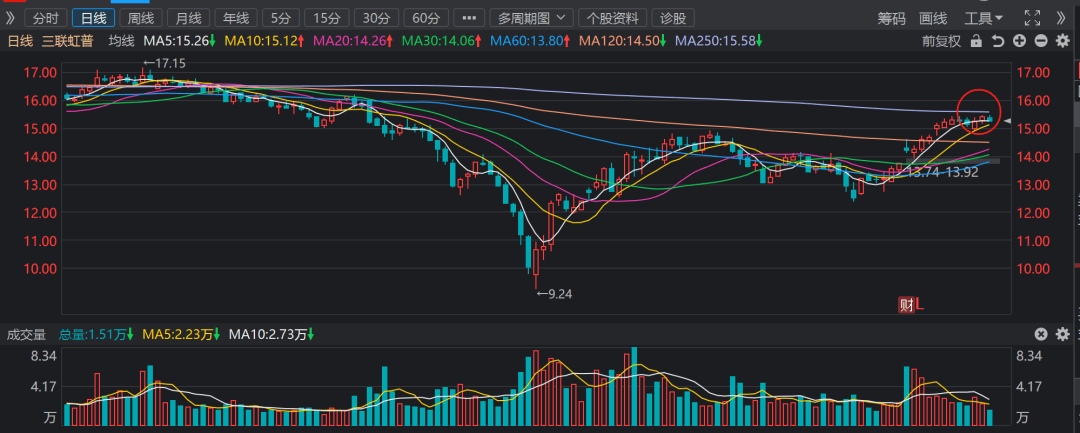Open 个股资料 stock info
Screen dimensions: 1080x433
point(612,18)
